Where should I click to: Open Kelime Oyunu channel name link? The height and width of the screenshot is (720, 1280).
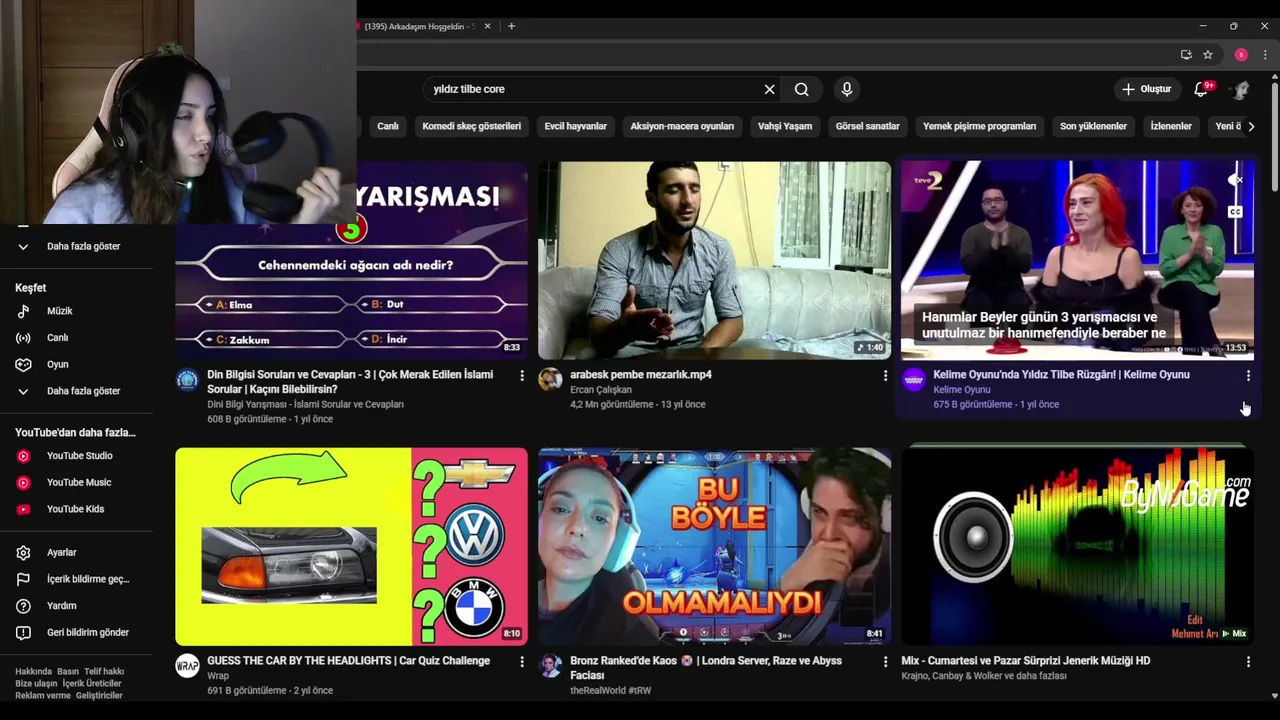(x=962, y=390)
